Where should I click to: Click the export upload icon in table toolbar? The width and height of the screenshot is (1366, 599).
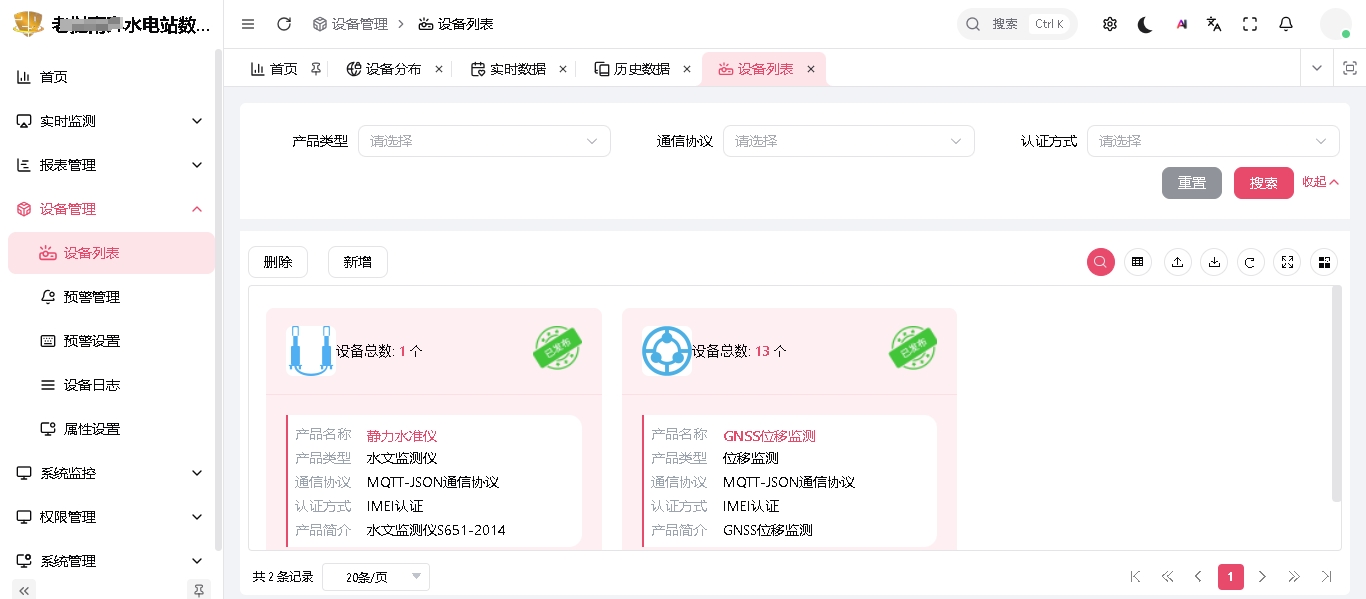click(1177, 262)
